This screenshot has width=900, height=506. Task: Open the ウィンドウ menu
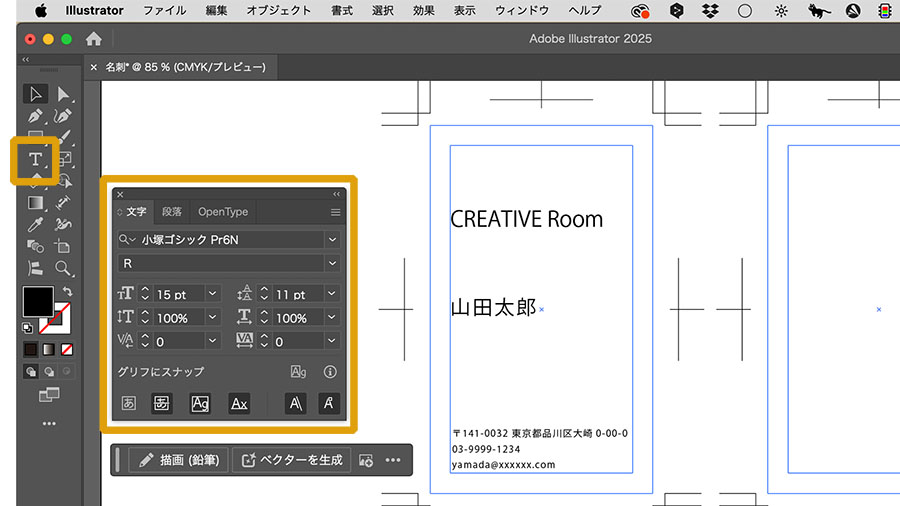(x=522, y=11)
